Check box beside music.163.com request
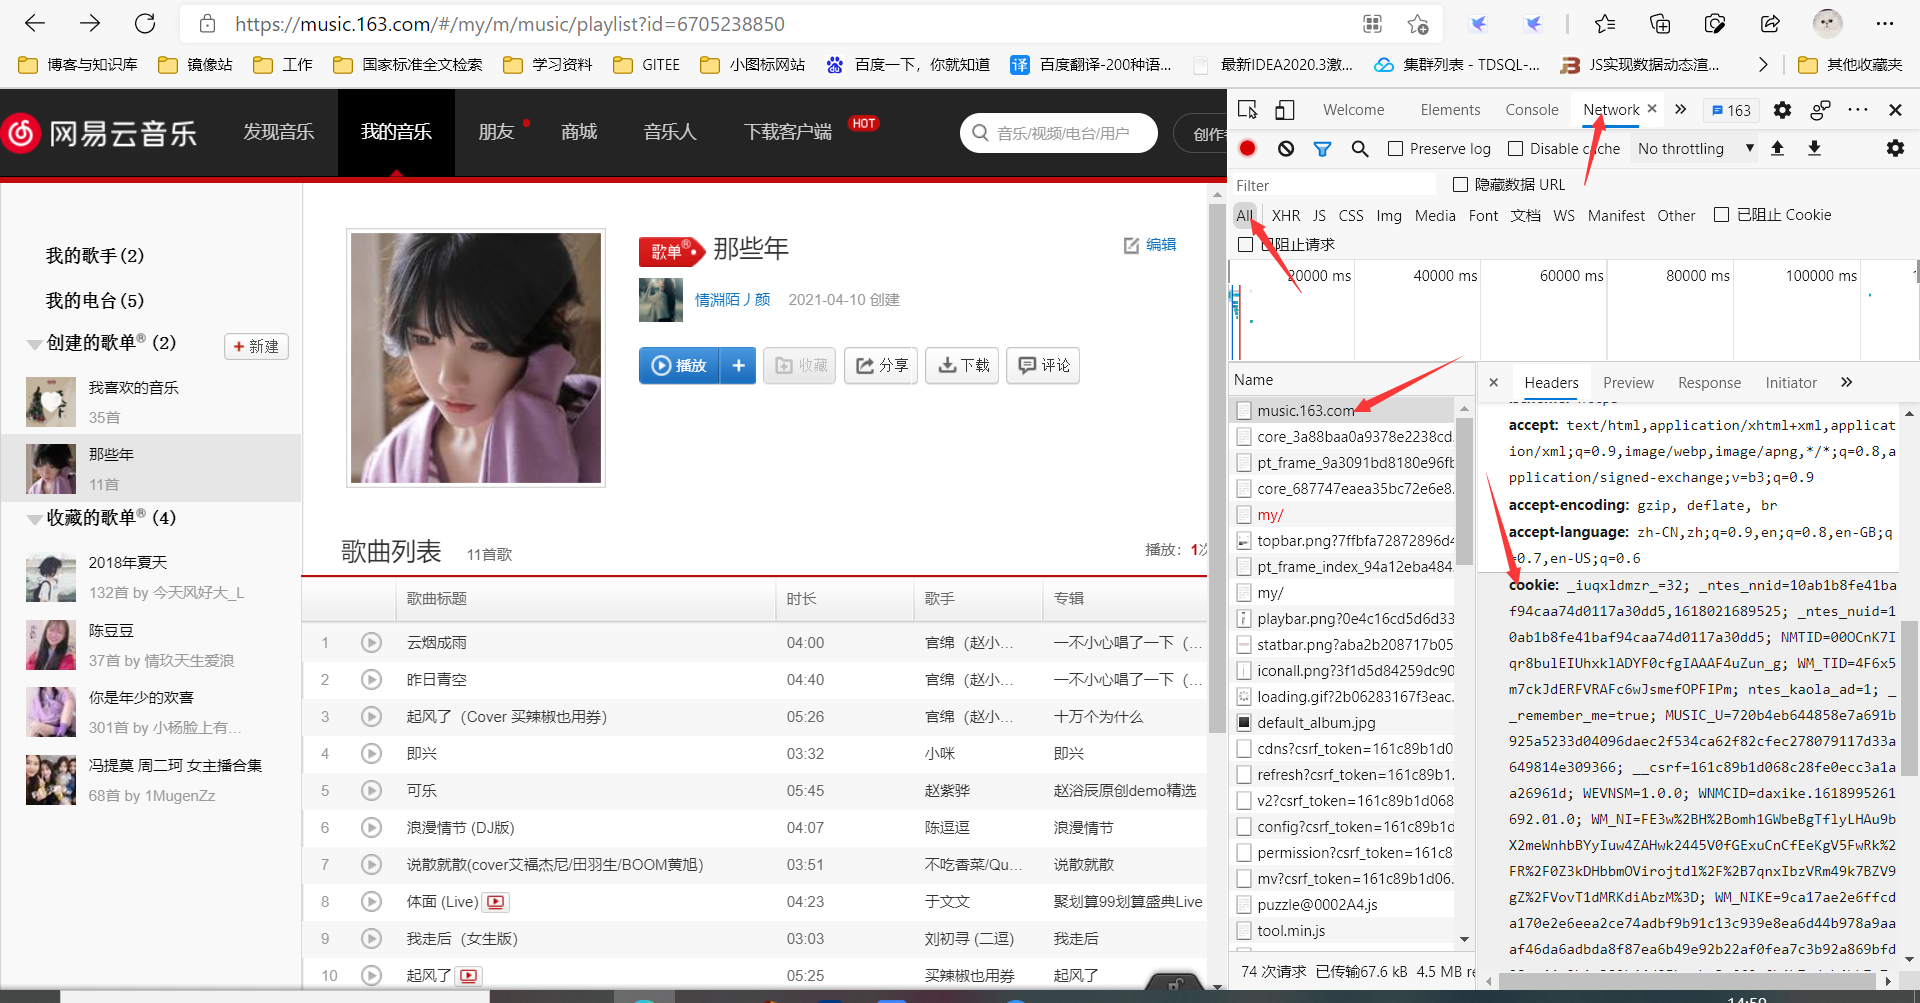This screenshot has height=1003, width=1920. [x=1244, y=410]
